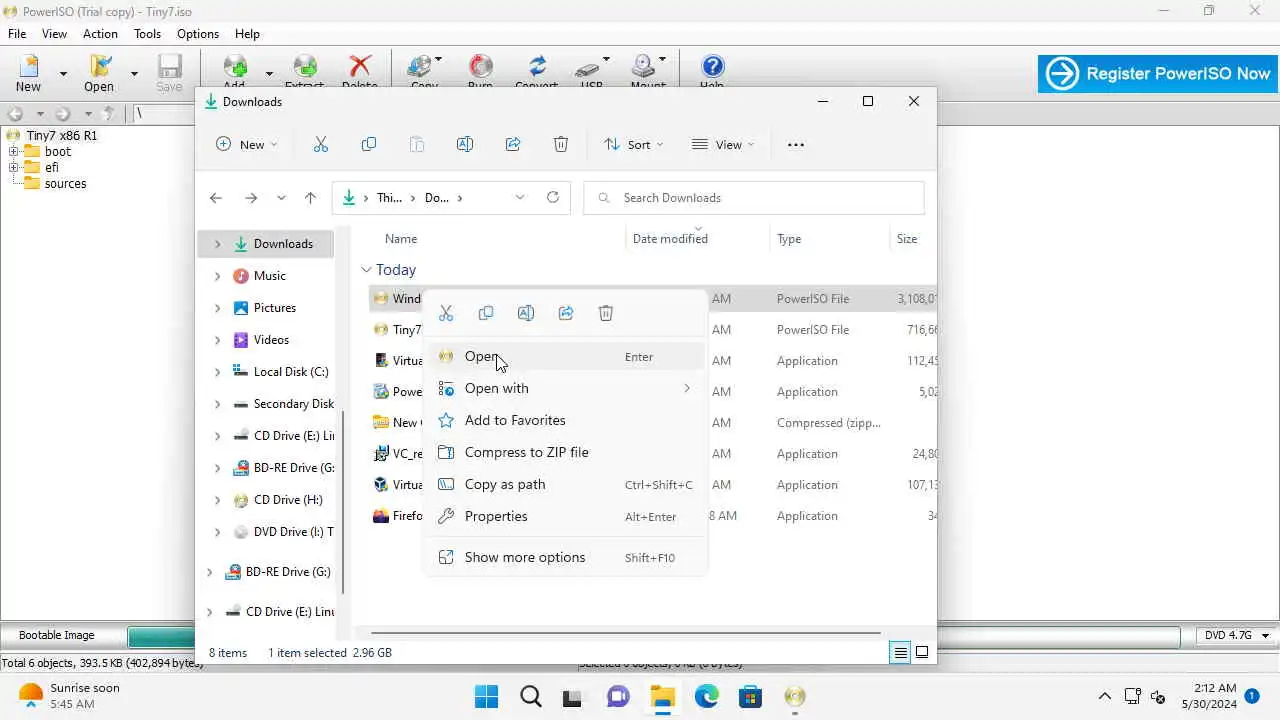Go back in Downloads navigation
This screenshot has height=720, width=1280.
tap(216, 198)
